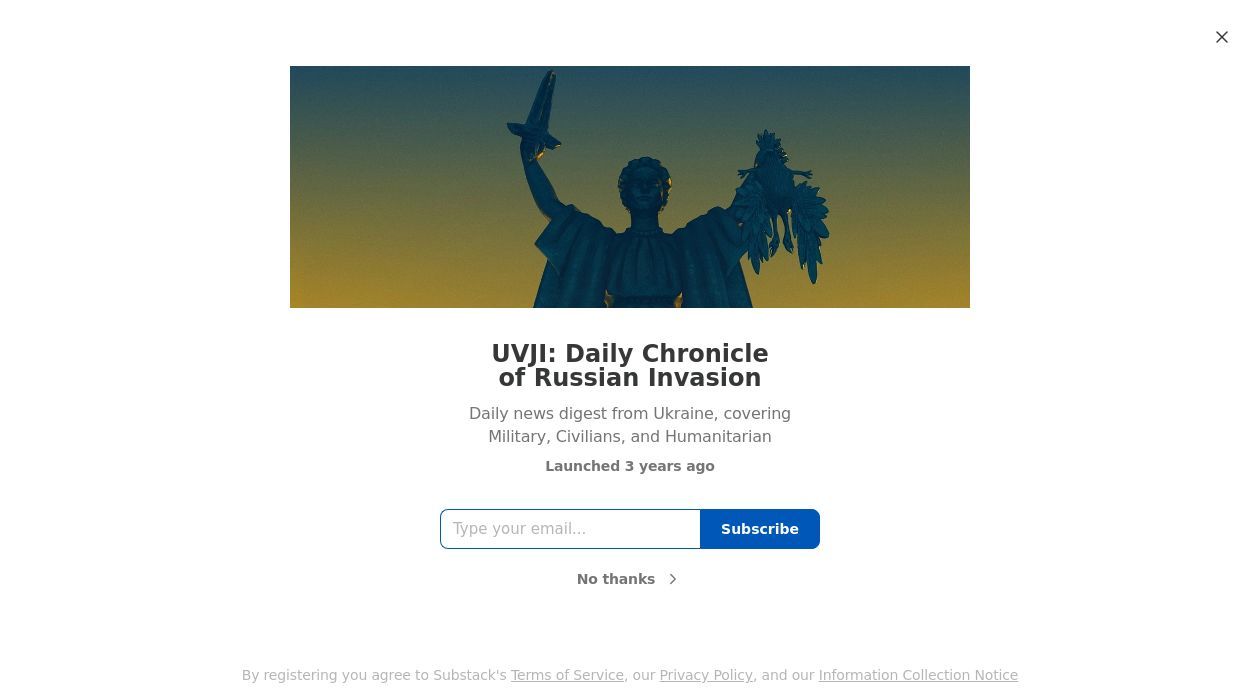Screen dimensions: 1260x700
Task: Click the 'Military, Civilians, and Humanitarian' line
Action: [x=630, y=436]
